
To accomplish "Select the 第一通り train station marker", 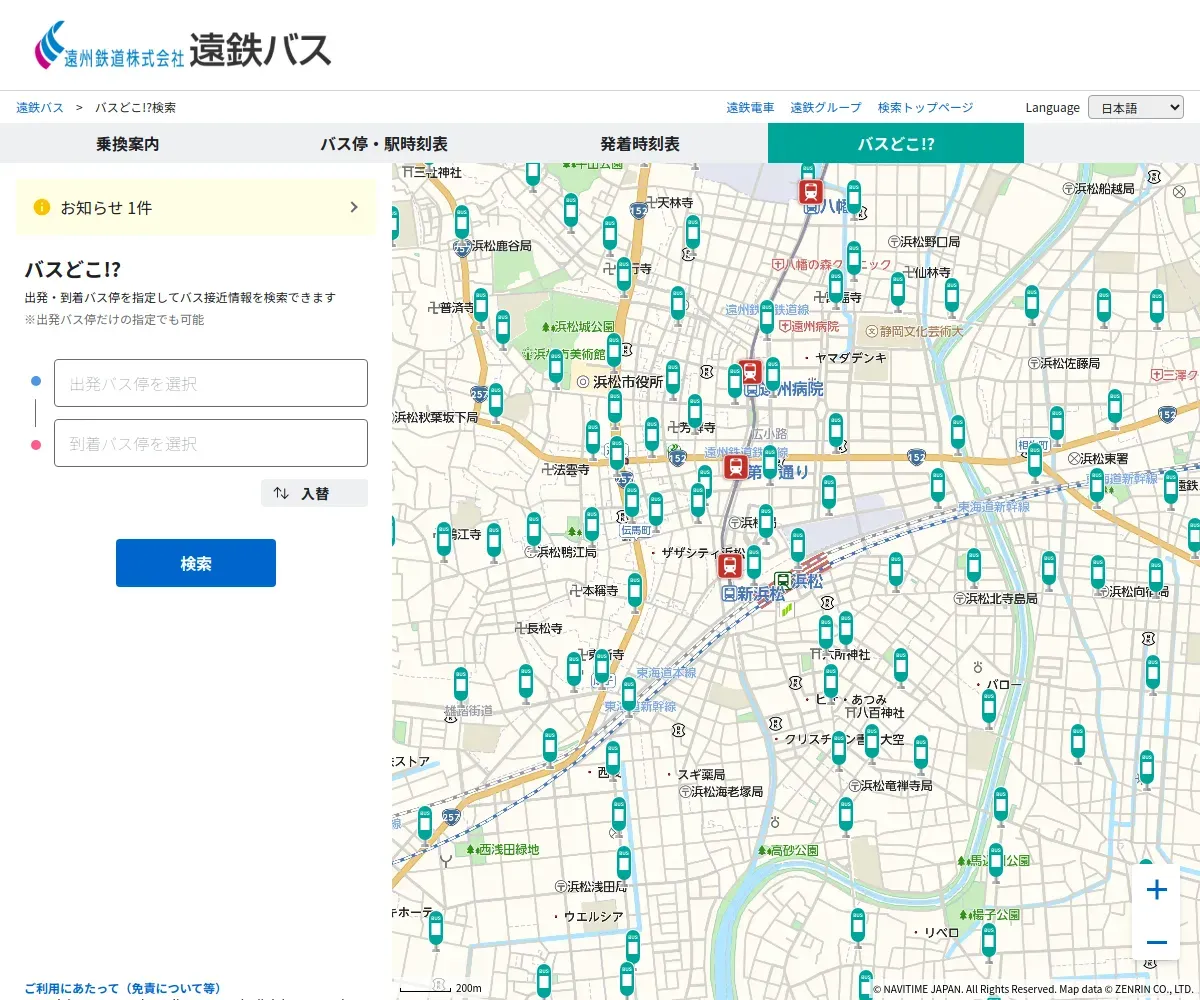I will coord(736,467).
